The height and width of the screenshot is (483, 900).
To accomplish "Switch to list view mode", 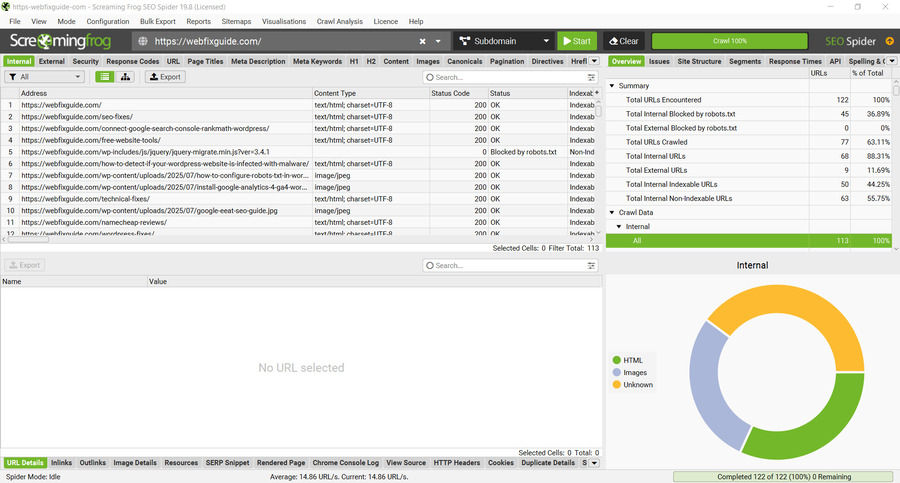I will coord(104,76).
